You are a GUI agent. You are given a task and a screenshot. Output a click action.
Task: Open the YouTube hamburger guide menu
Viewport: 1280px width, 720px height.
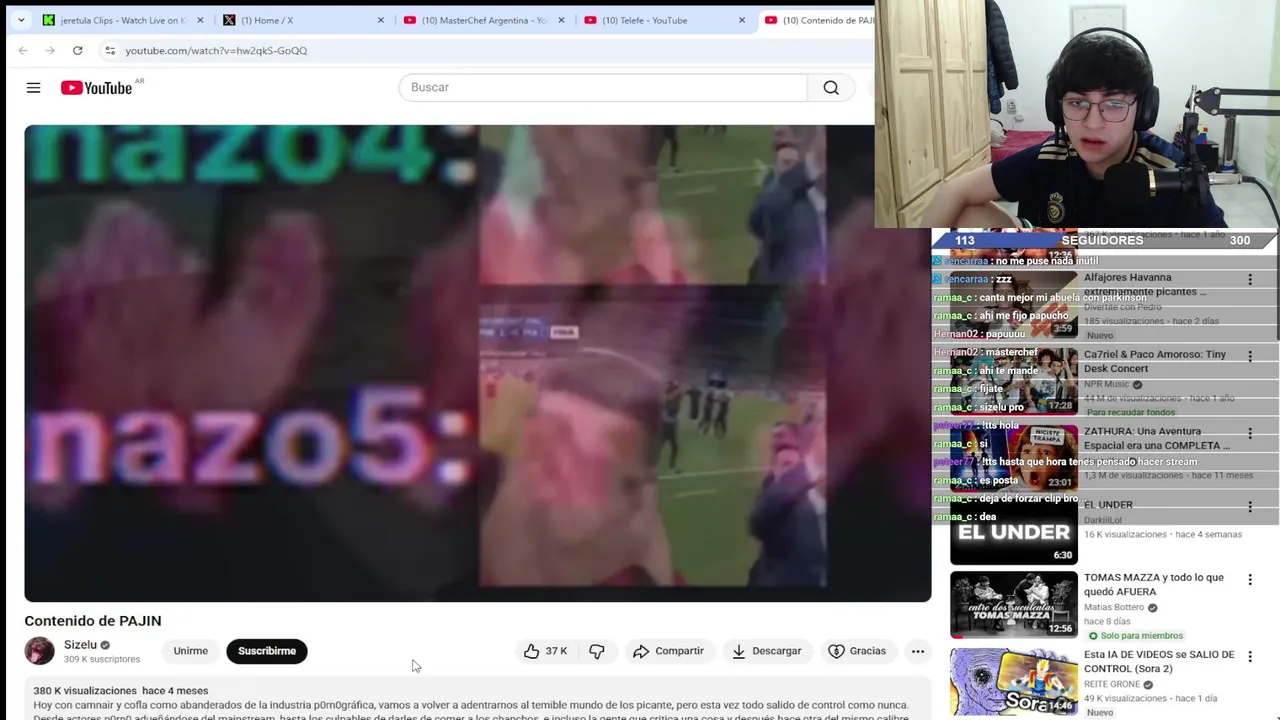[x=33, y=88]
